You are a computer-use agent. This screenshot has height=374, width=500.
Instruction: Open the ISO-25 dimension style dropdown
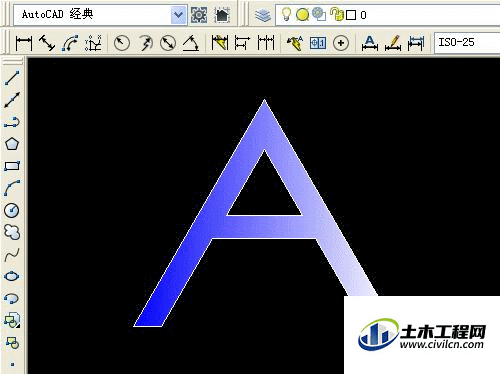coord(467,43)
